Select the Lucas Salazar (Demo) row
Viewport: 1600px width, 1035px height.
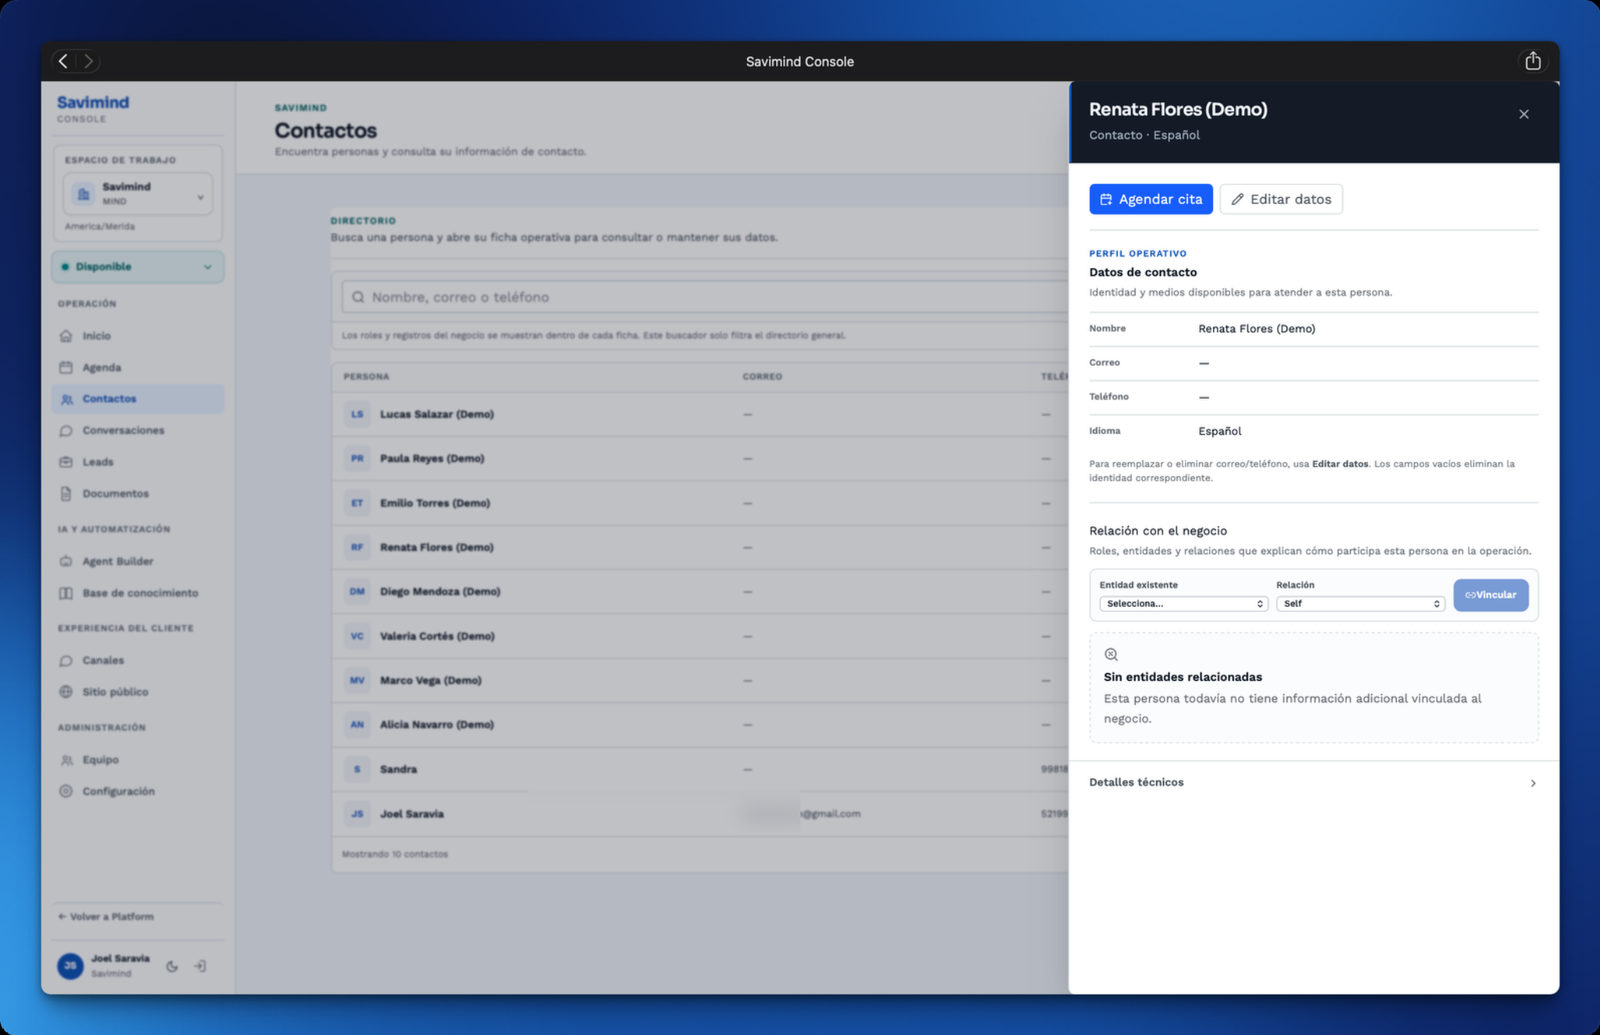[700, 414]
